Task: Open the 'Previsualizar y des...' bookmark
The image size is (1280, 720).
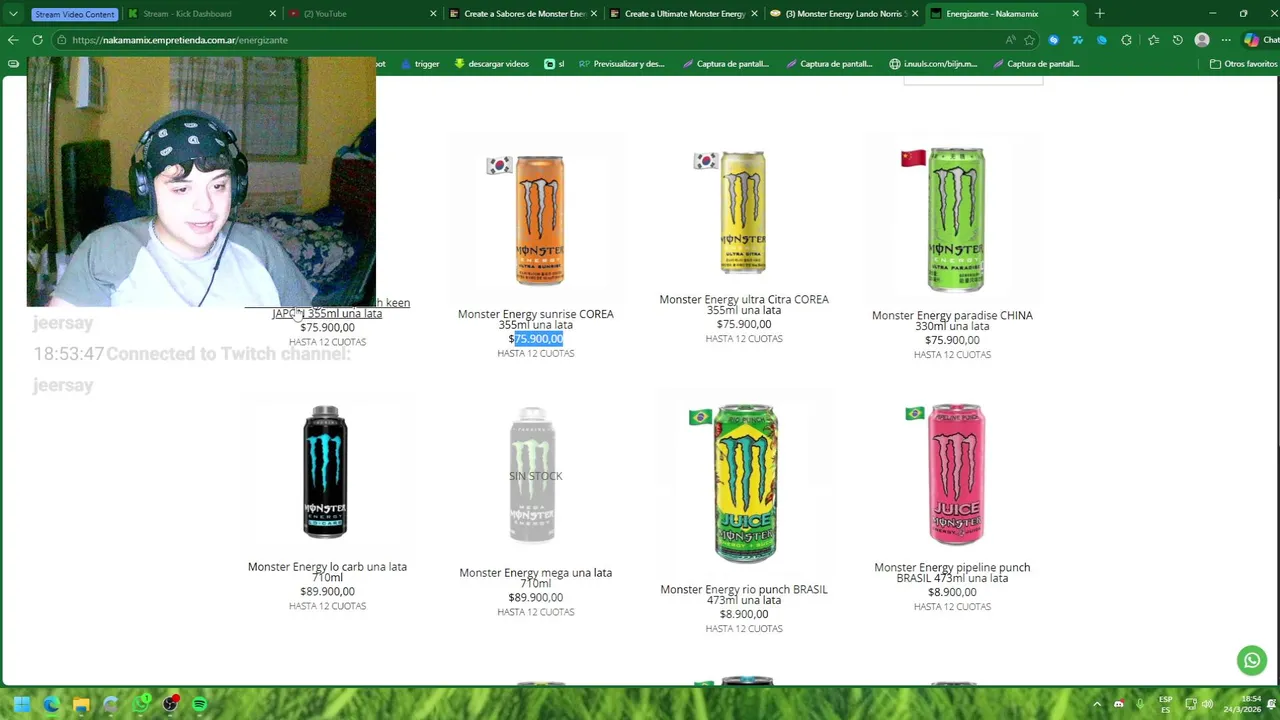Action: coord(621,64)
